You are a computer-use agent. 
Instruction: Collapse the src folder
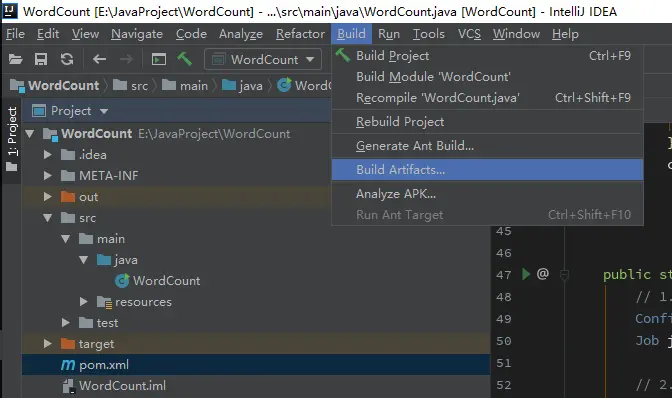[x=48, y=218]
